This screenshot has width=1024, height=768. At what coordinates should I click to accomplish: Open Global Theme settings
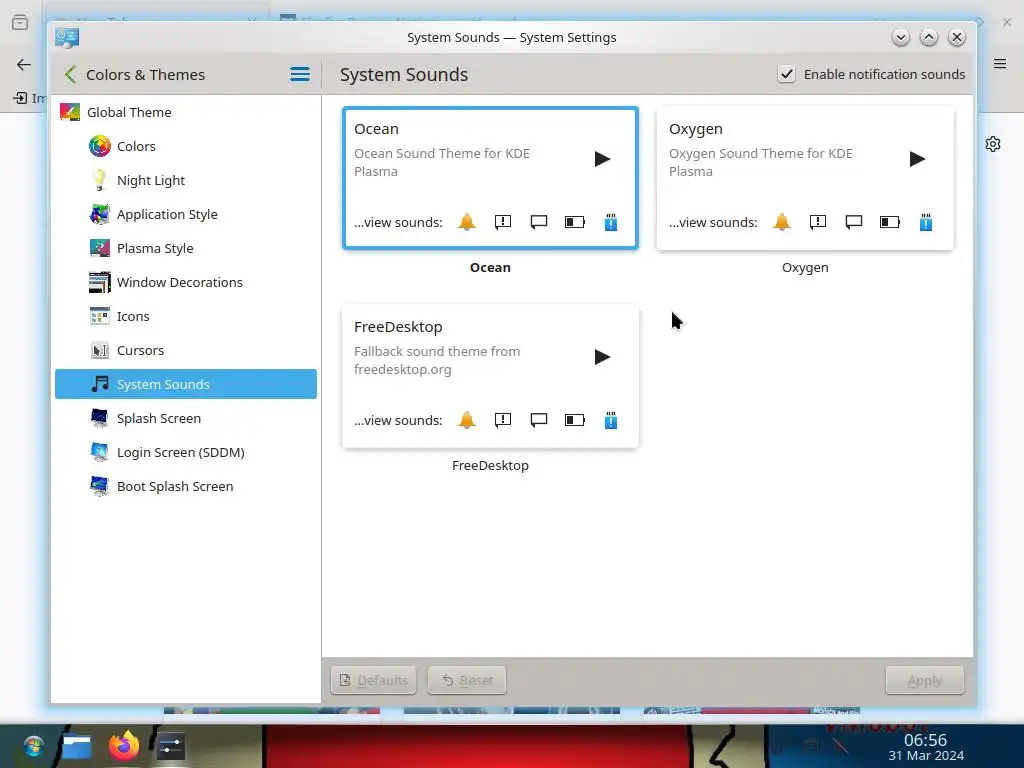185,112
